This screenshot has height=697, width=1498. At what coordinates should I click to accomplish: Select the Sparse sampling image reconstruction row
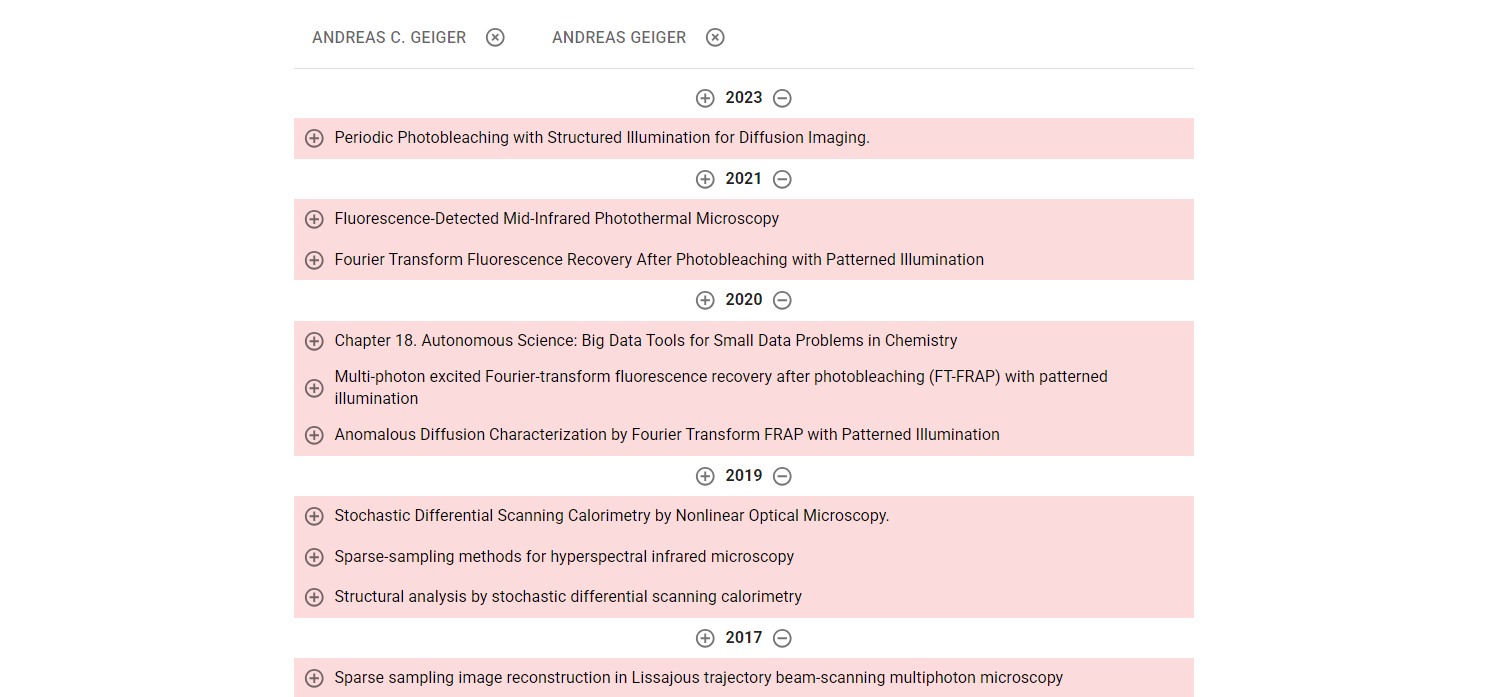coord(698,678)
